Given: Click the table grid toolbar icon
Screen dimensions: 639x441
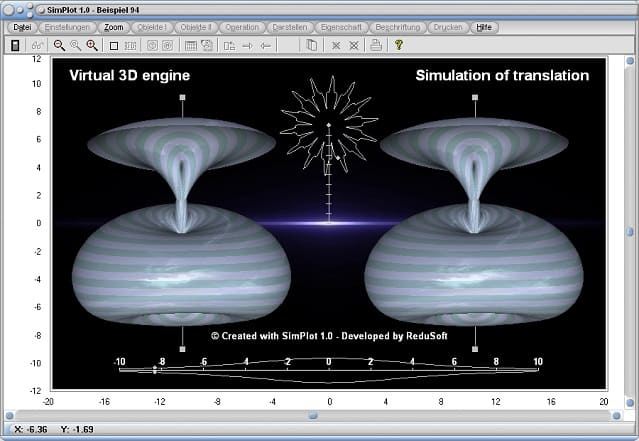Looking at the screenshot, I should (x=189, y=45).
